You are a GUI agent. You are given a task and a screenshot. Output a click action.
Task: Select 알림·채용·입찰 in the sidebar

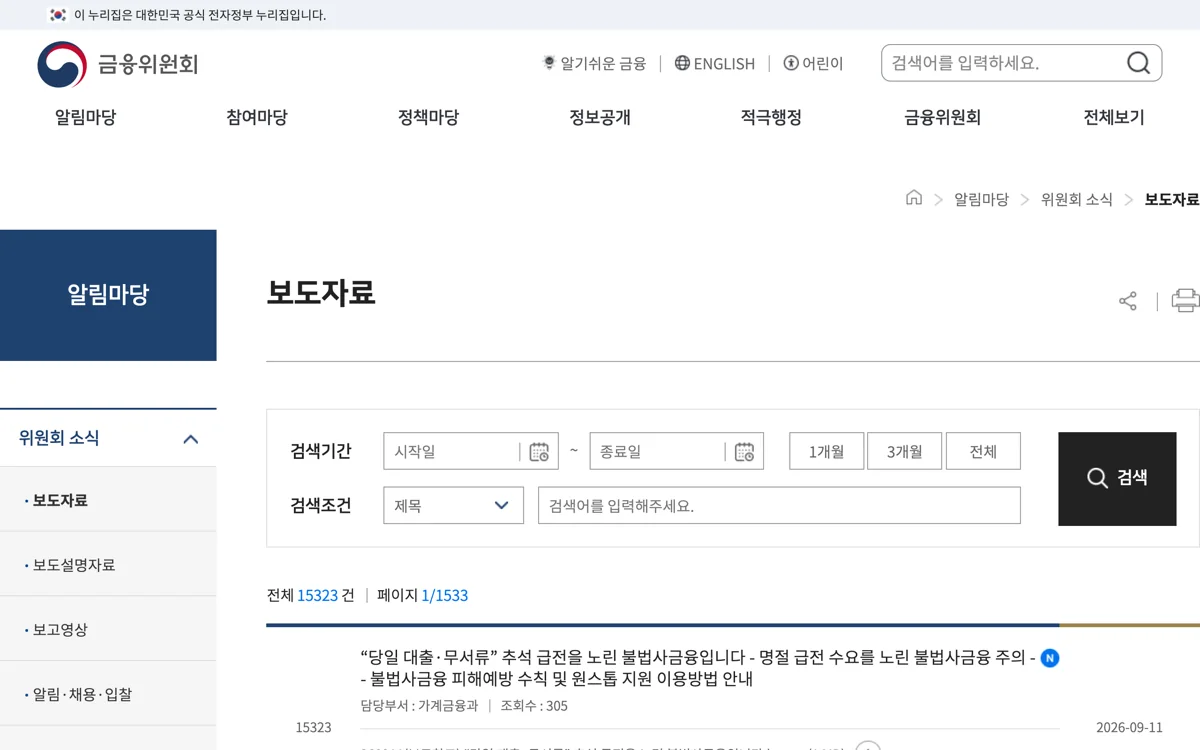click(x=108, y=694)
